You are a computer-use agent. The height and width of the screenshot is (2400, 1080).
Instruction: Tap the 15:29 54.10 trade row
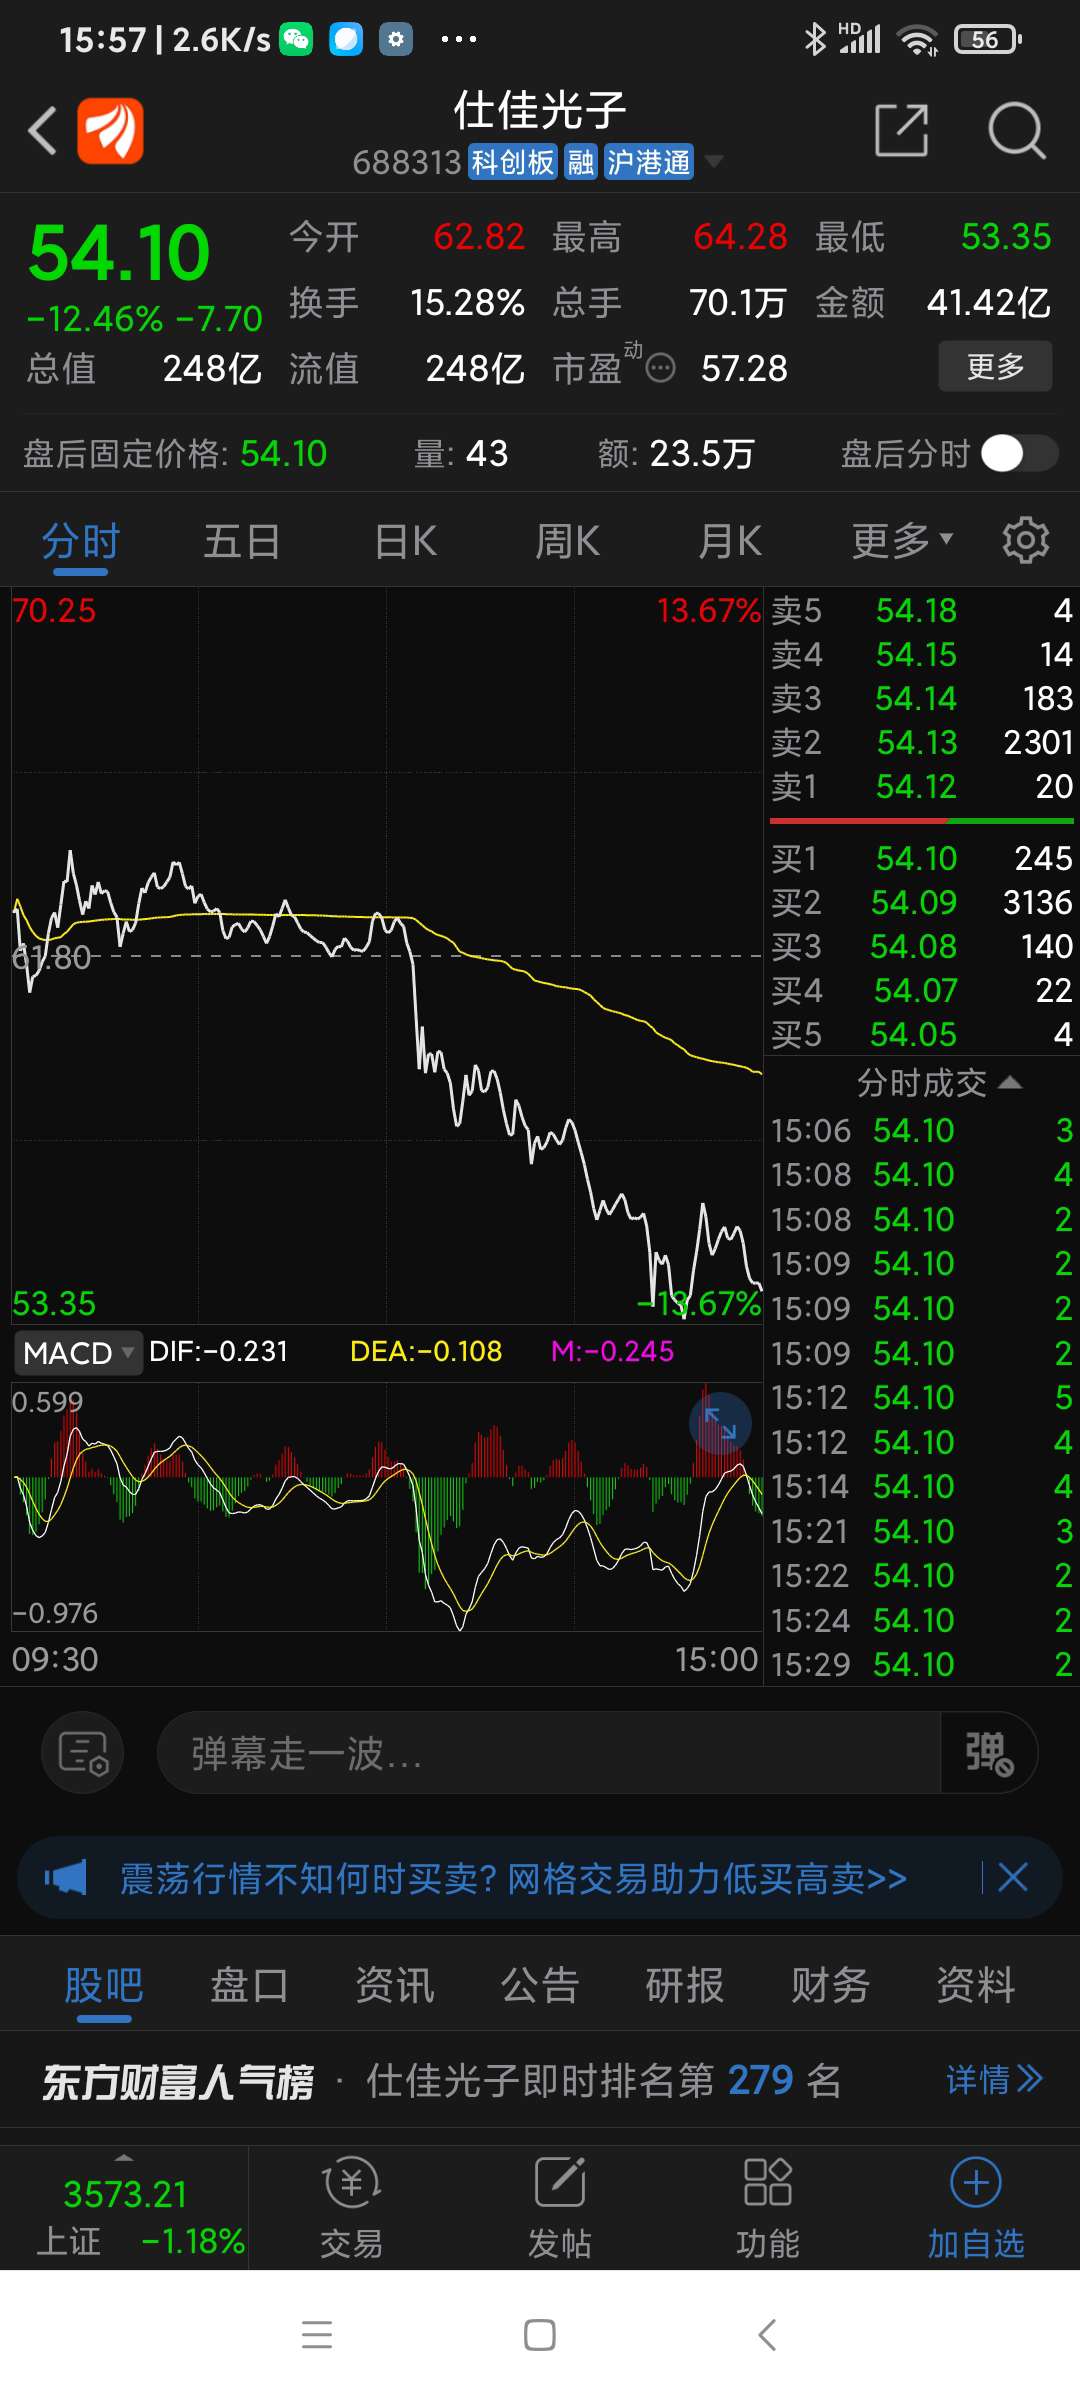coord(921,1664)
